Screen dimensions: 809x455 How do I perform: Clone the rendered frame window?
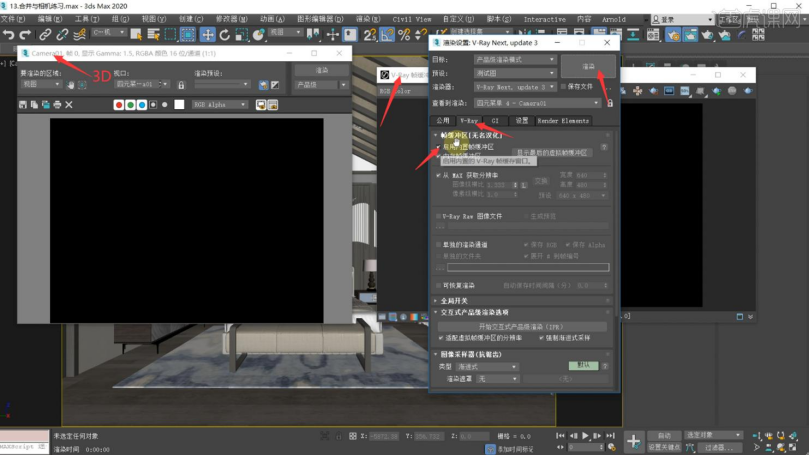tap(46, 105)
